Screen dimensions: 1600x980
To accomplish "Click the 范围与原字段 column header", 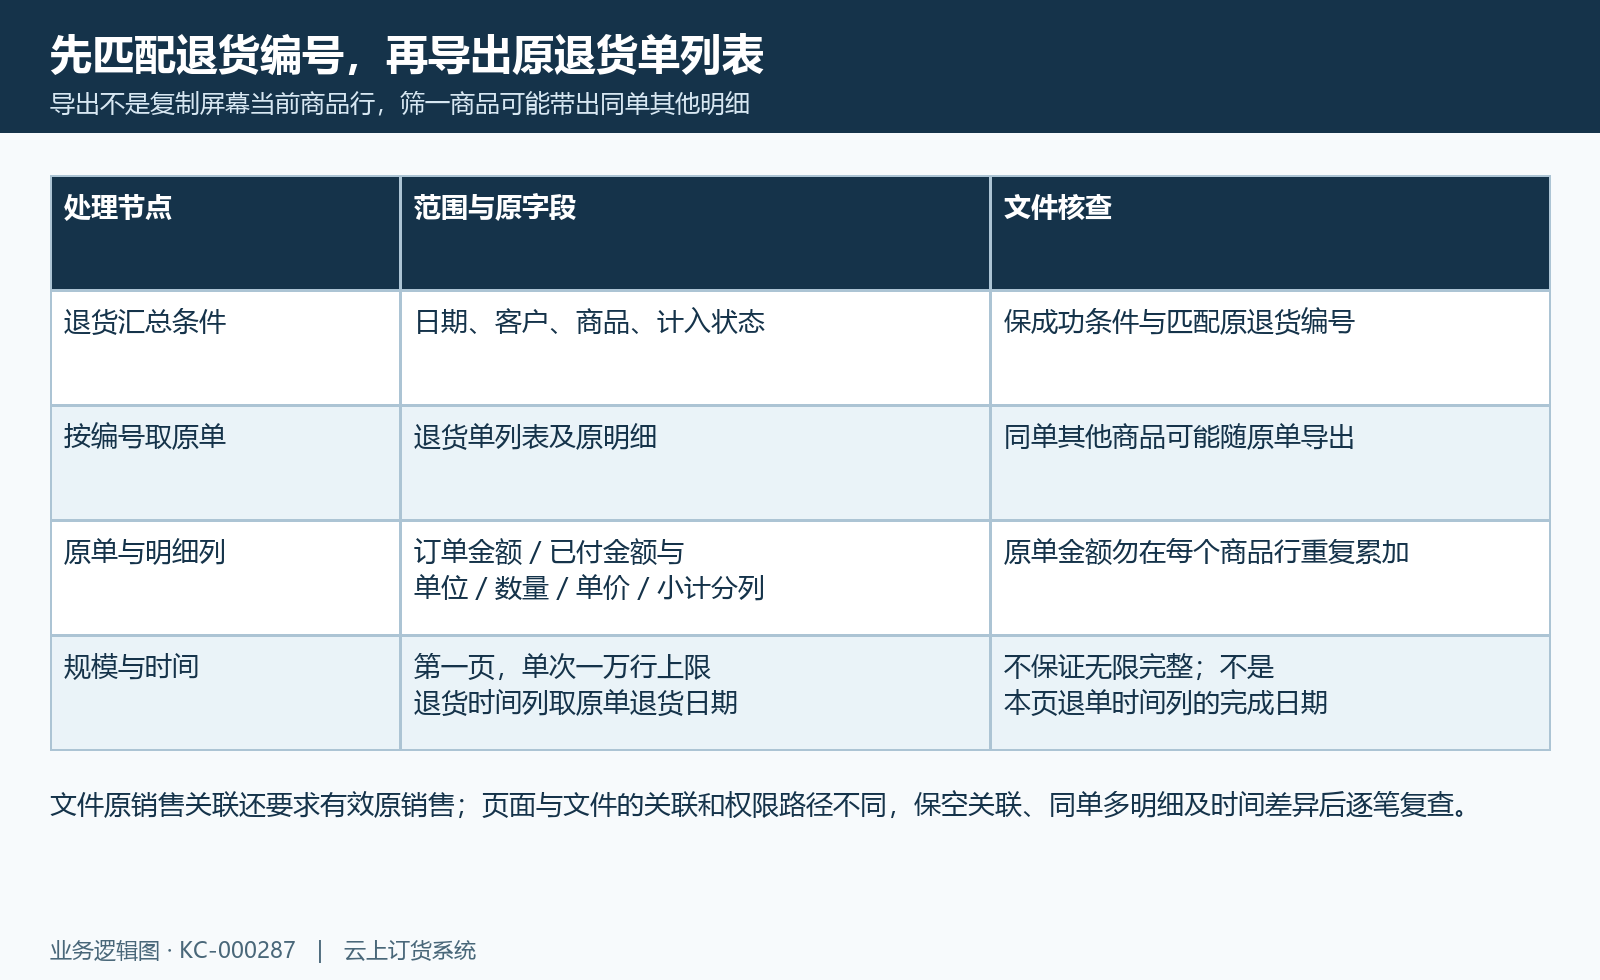I will click(695, 233).
